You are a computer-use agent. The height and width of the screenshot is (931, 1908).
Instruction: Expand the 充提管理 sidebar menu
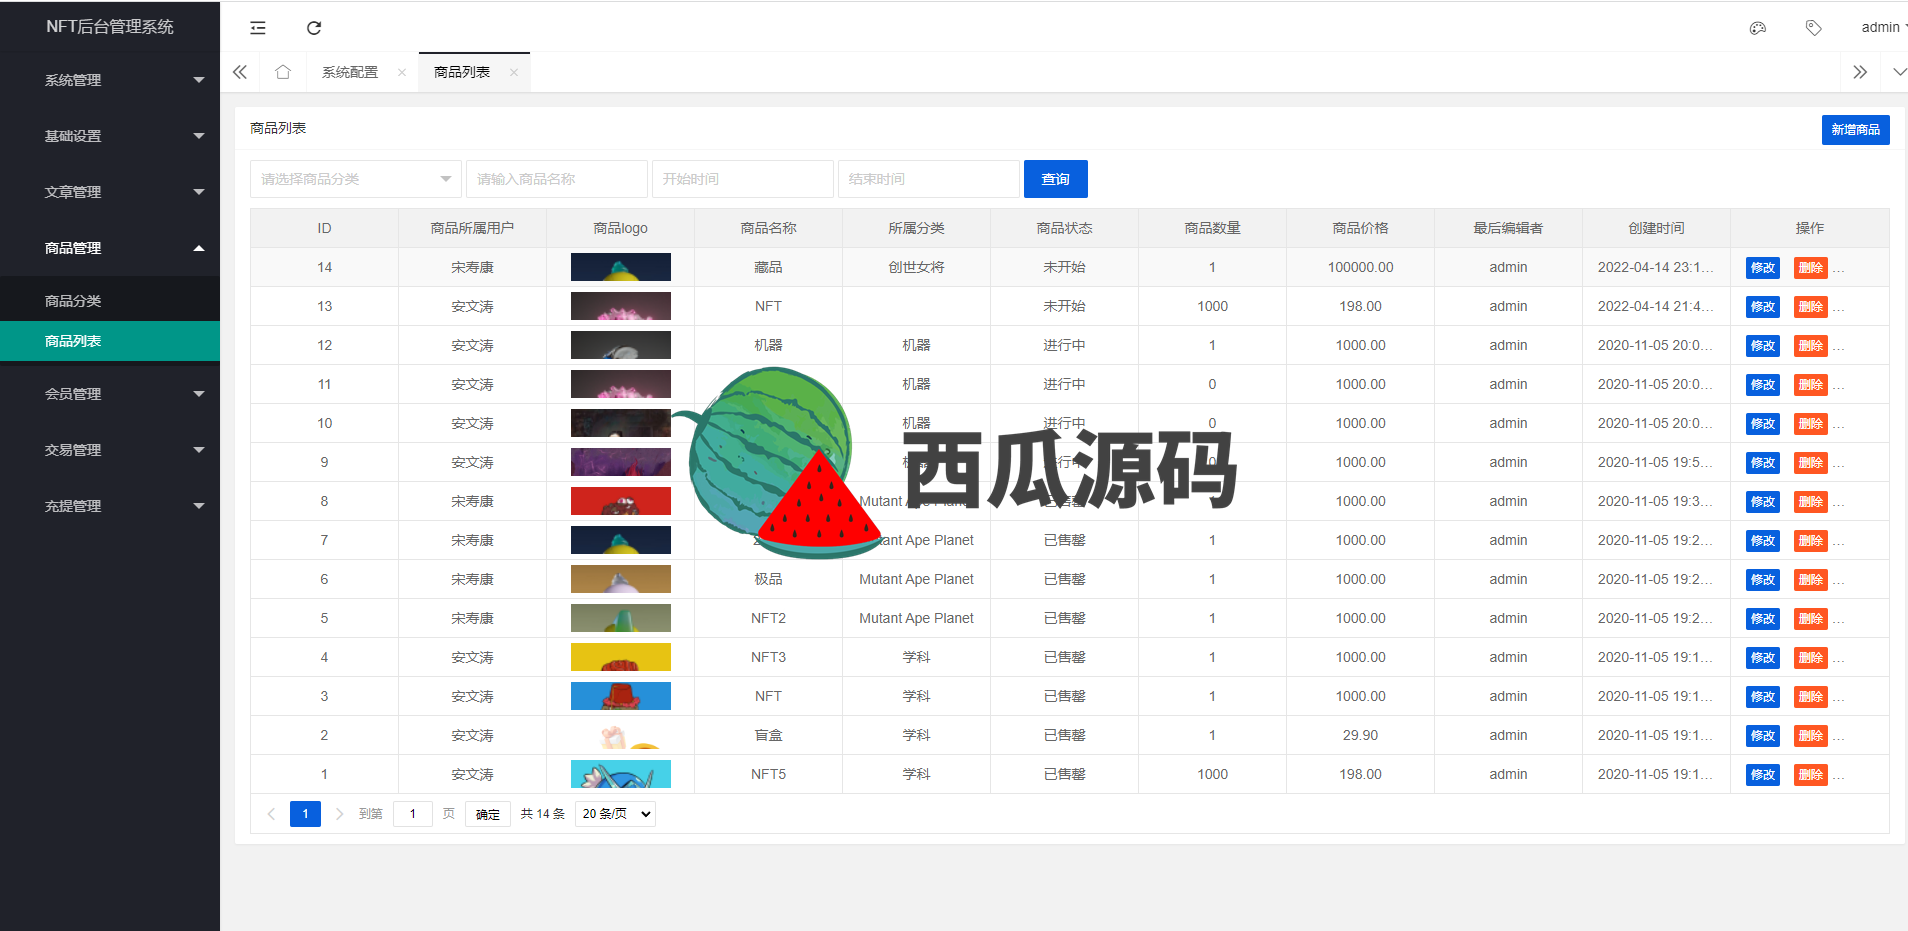110,506
